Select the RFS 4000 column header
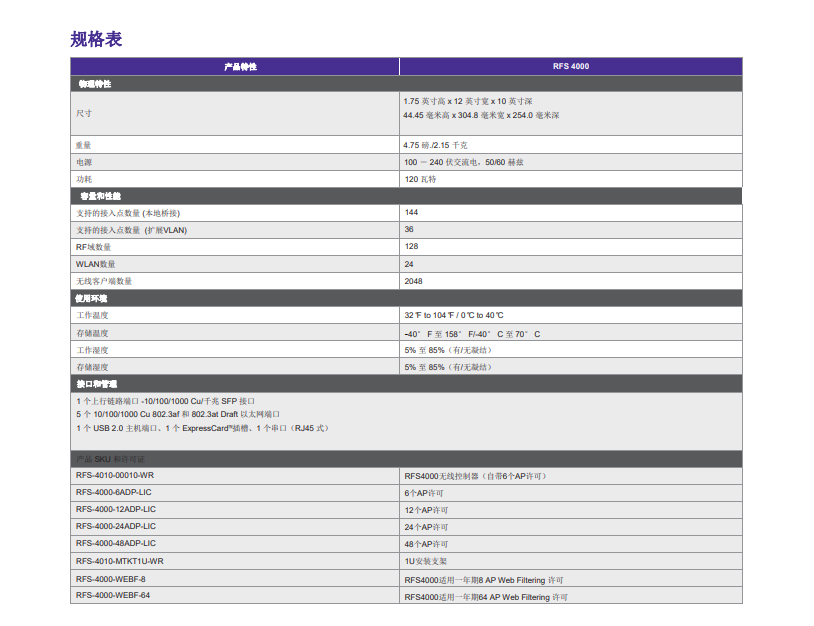The width and height of the screenshot is (814, 626). pyautogui.click(x=571, y=66)
